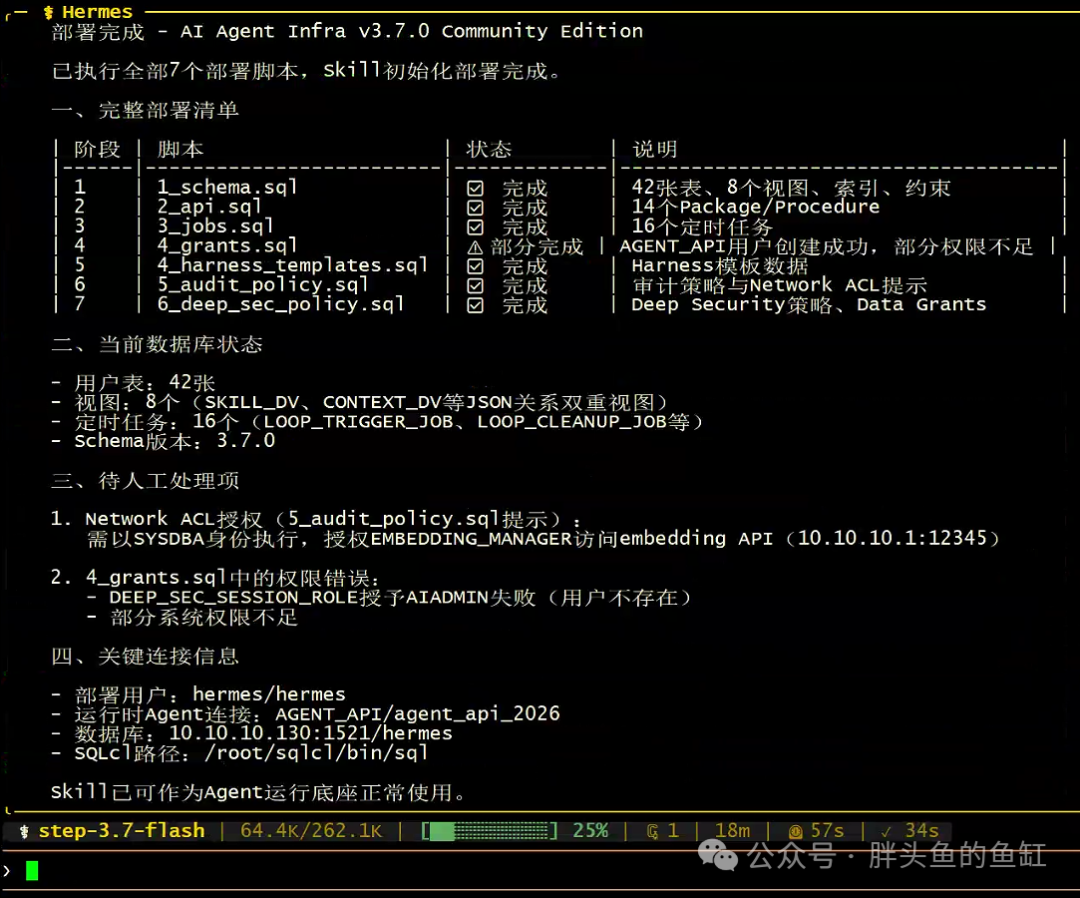Click the checked box for 5_audit_policy.sql
Image resolution: width=1080 pixels, height=898 pixels.
click(475, 286)
